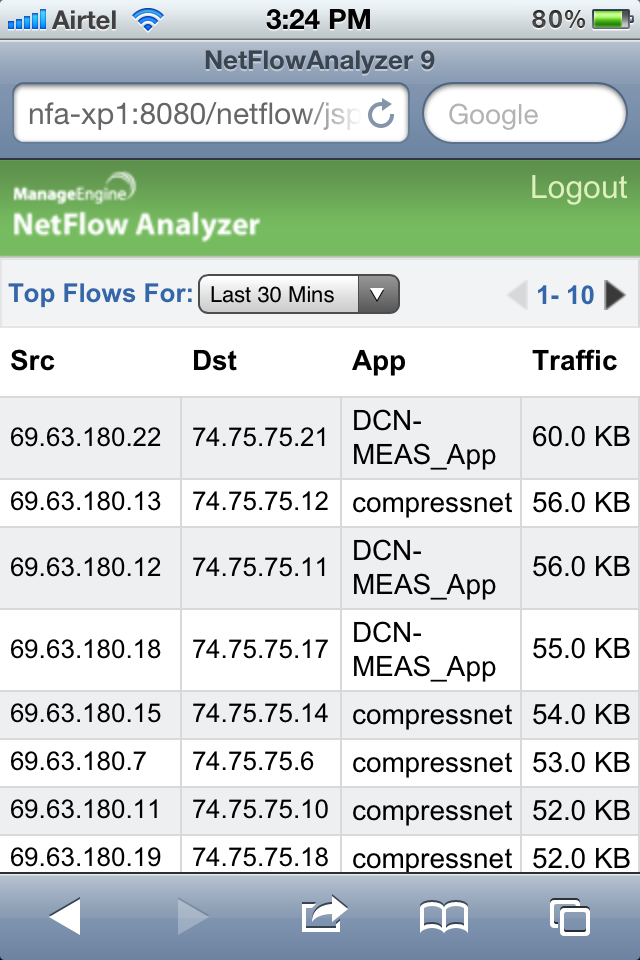Select destination 74.75.75.12 cell
The width and height of the screenshot is (640, 960).
point(260,502)
